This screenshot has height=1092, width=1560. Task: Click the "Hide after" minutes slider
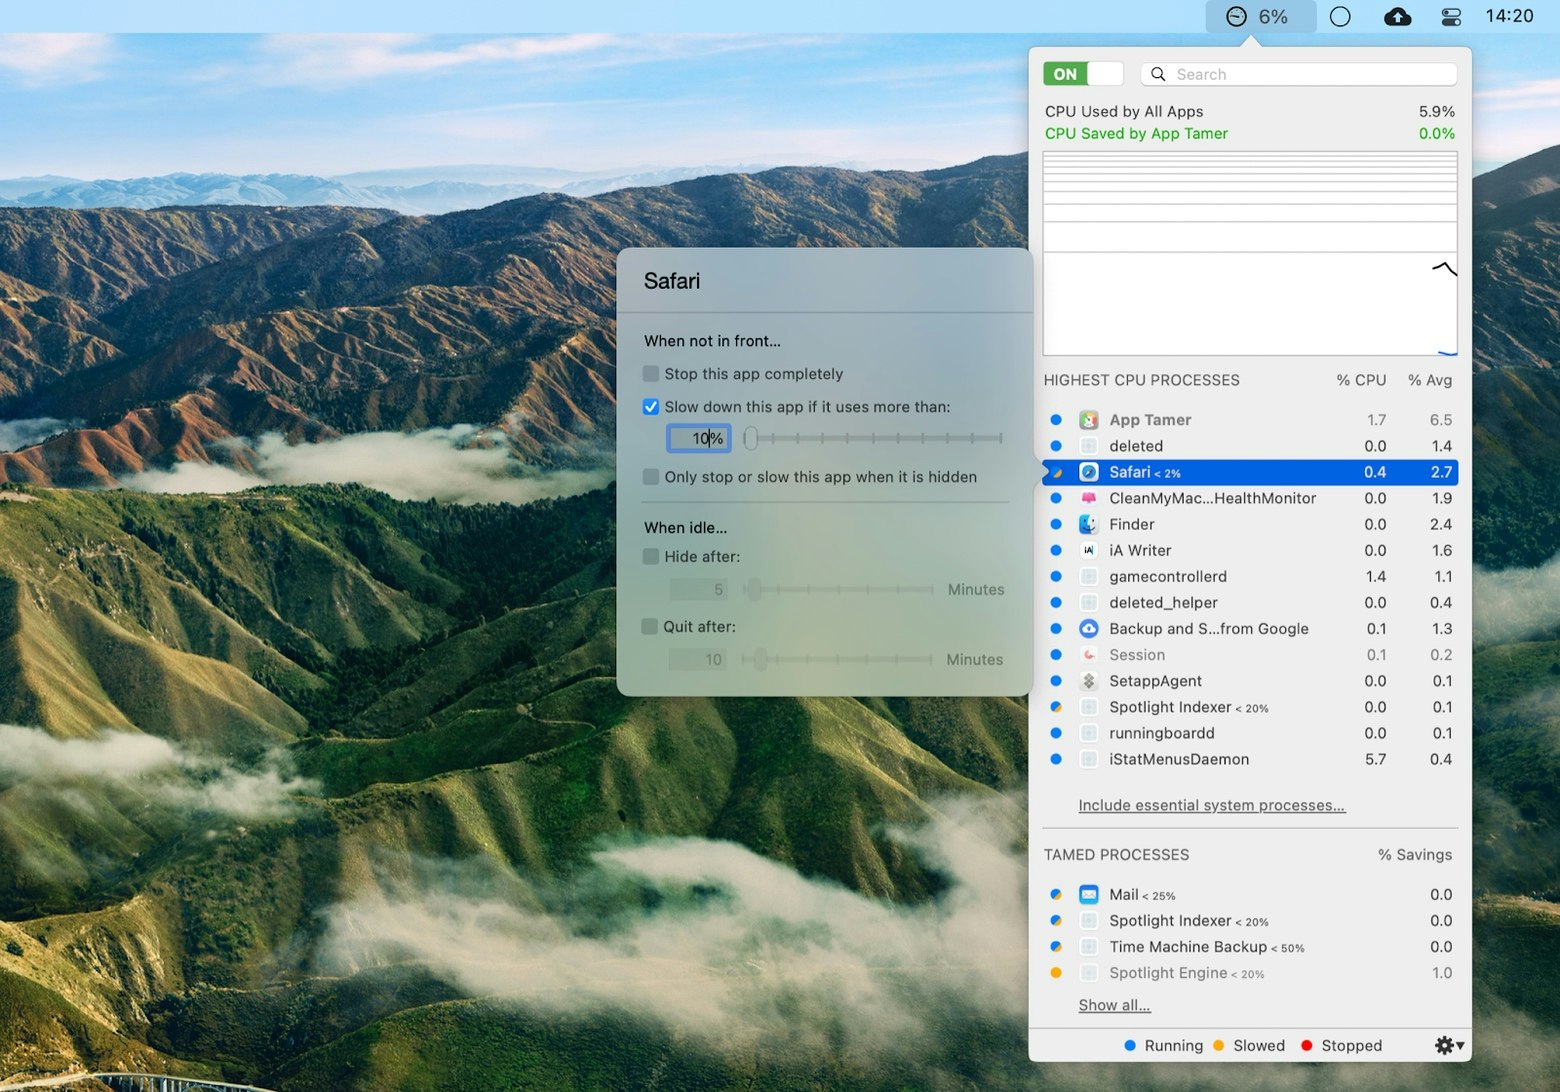pyautogui.click(x=838, y=590)
